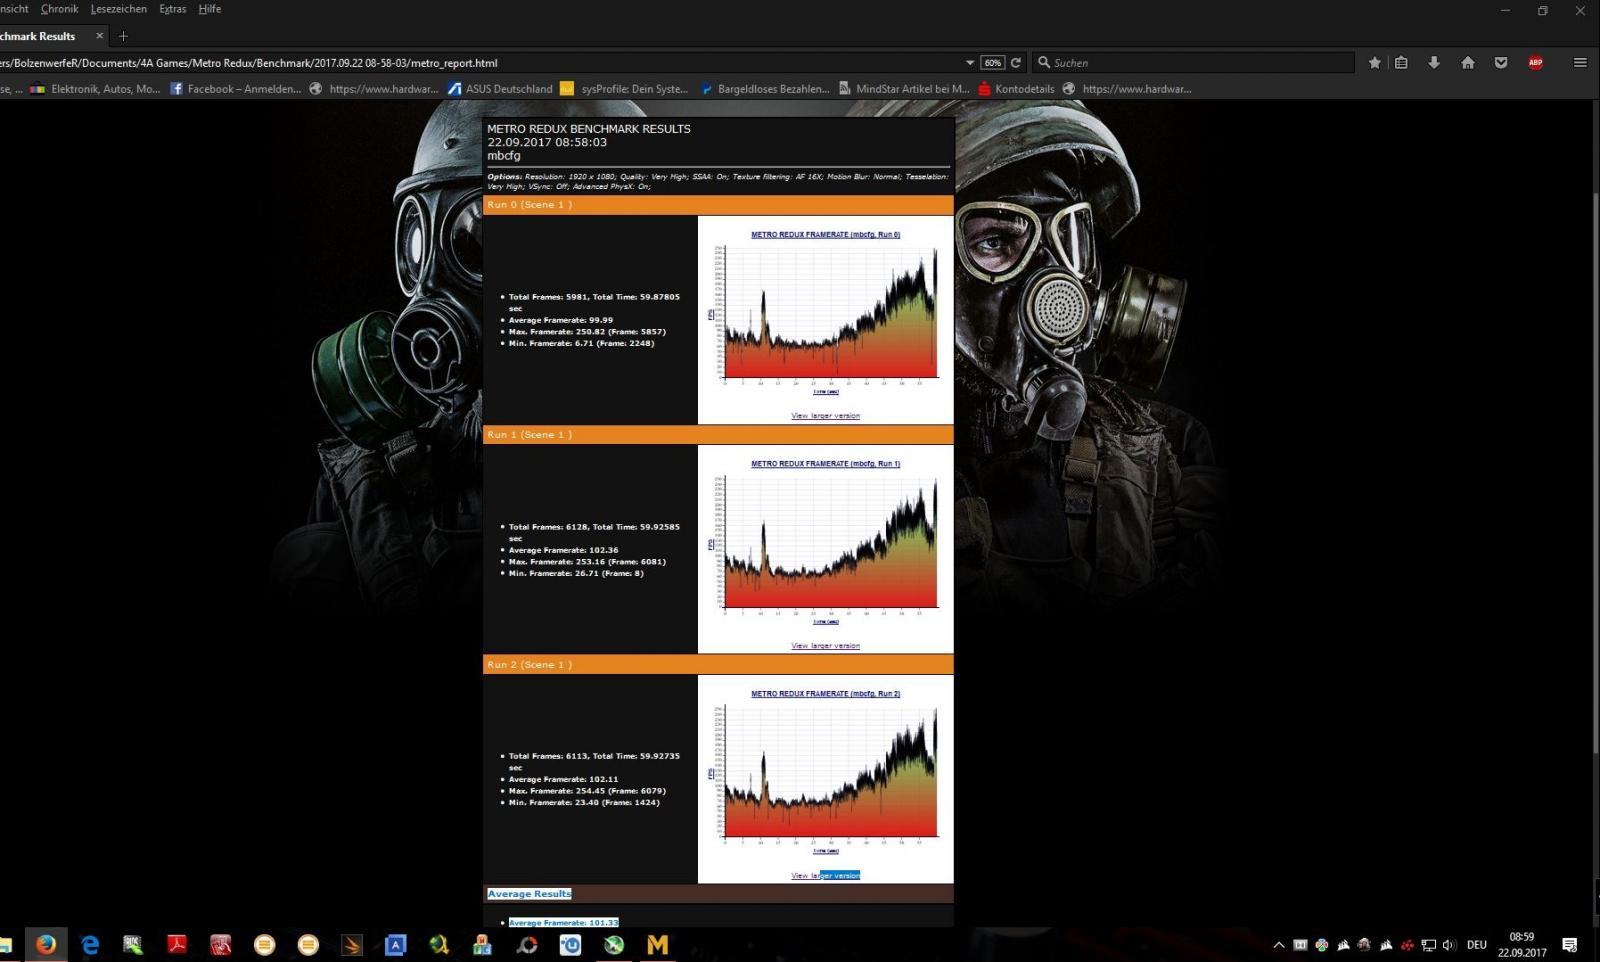Open the Pocket icon in toolbar

[1501, 62]
